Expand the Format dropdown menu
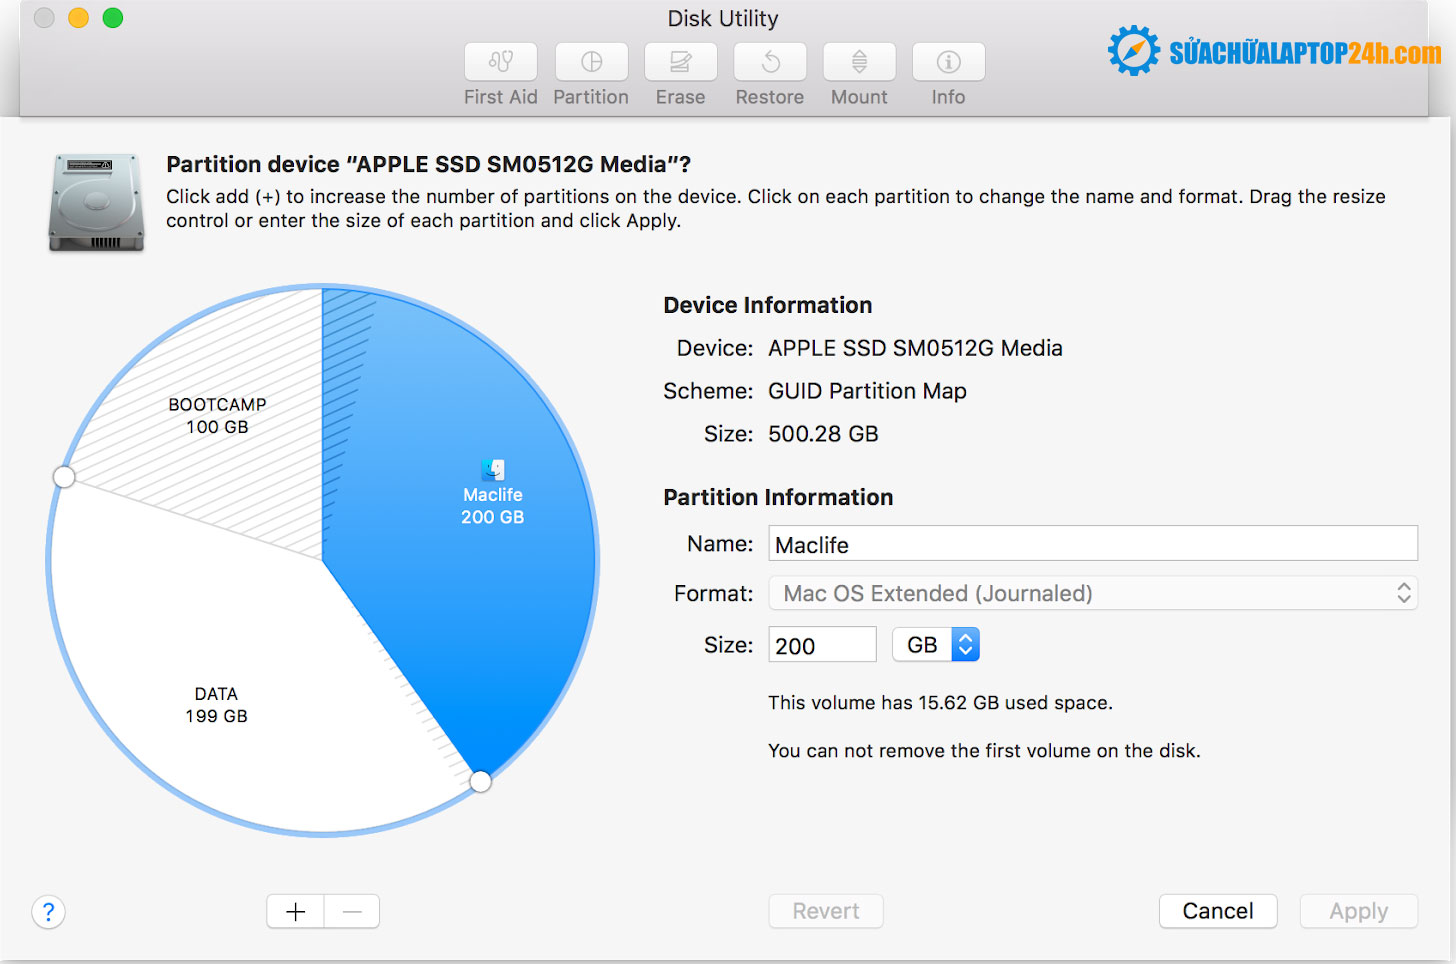The height and width of the screenshot is (964, 1456). tap(1092, 594)
